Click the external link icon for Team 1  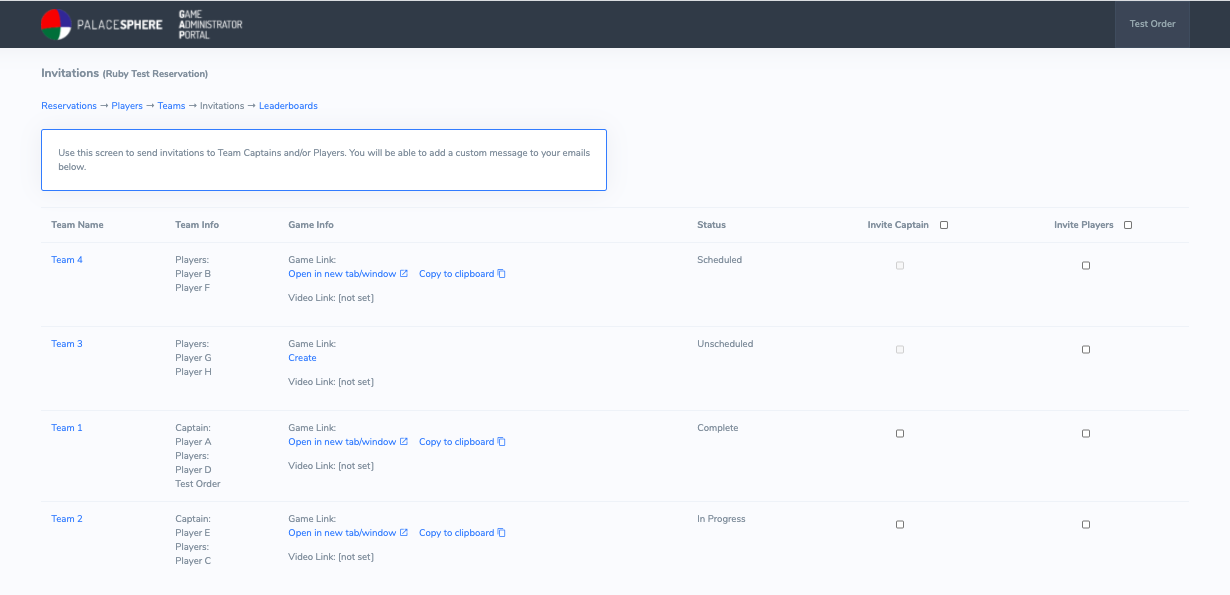(404, 442)
